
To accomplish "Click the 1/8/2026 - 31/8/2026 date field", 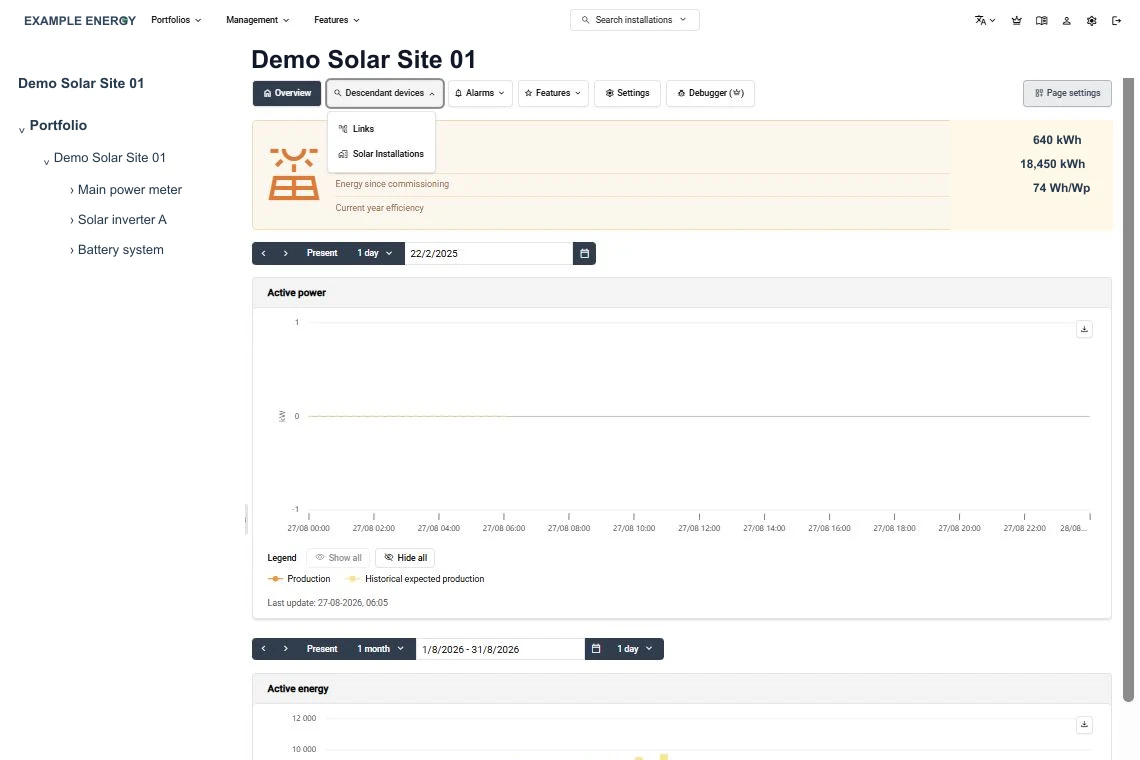I will [x=500, y=649].
